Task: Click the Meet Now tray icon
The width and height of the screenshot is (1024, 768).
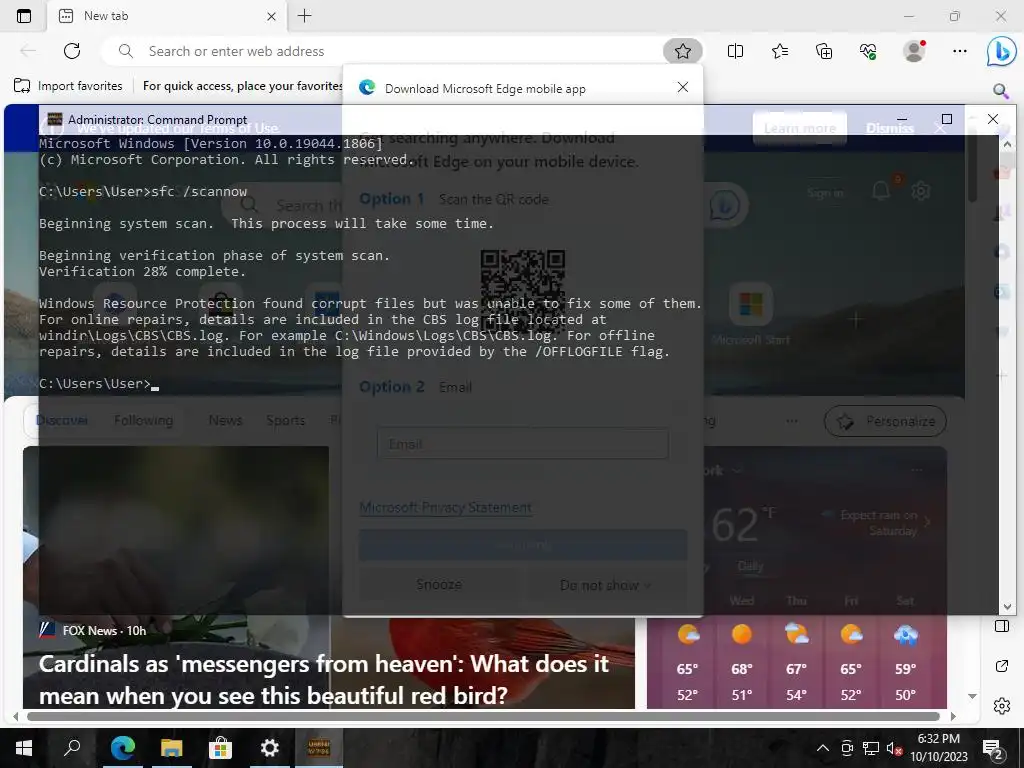Action: tap(847, 748)
